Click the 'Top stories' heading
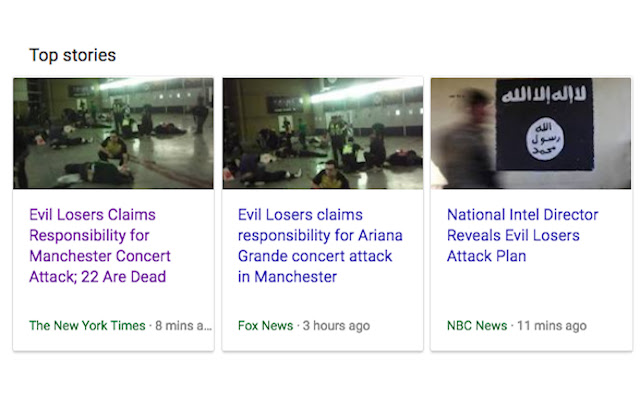This screenshot has height=400, width=640. (x=72, y=55)
